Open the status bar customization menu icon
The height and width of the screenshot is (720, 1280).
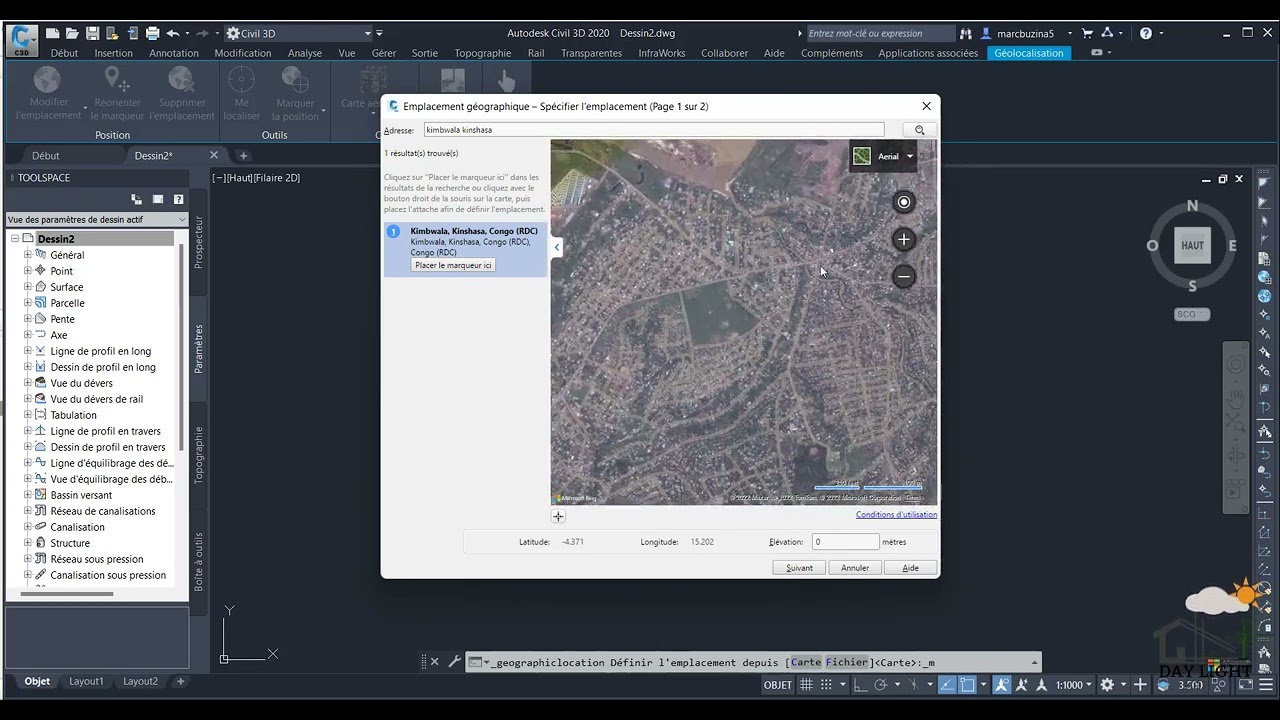(1266, 685)
